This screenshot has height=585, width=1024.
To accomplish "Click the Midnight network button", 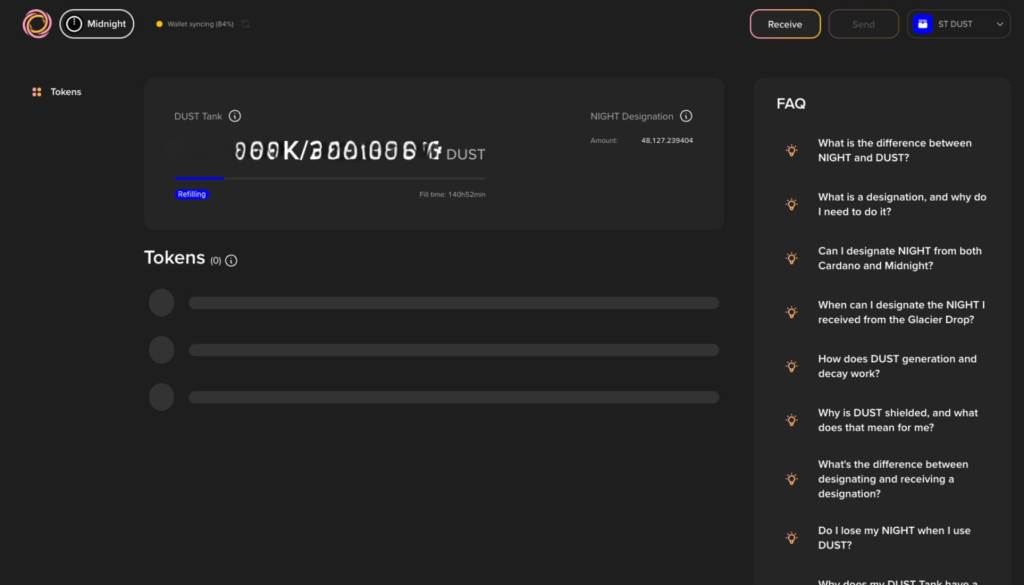I will point(97,24).
